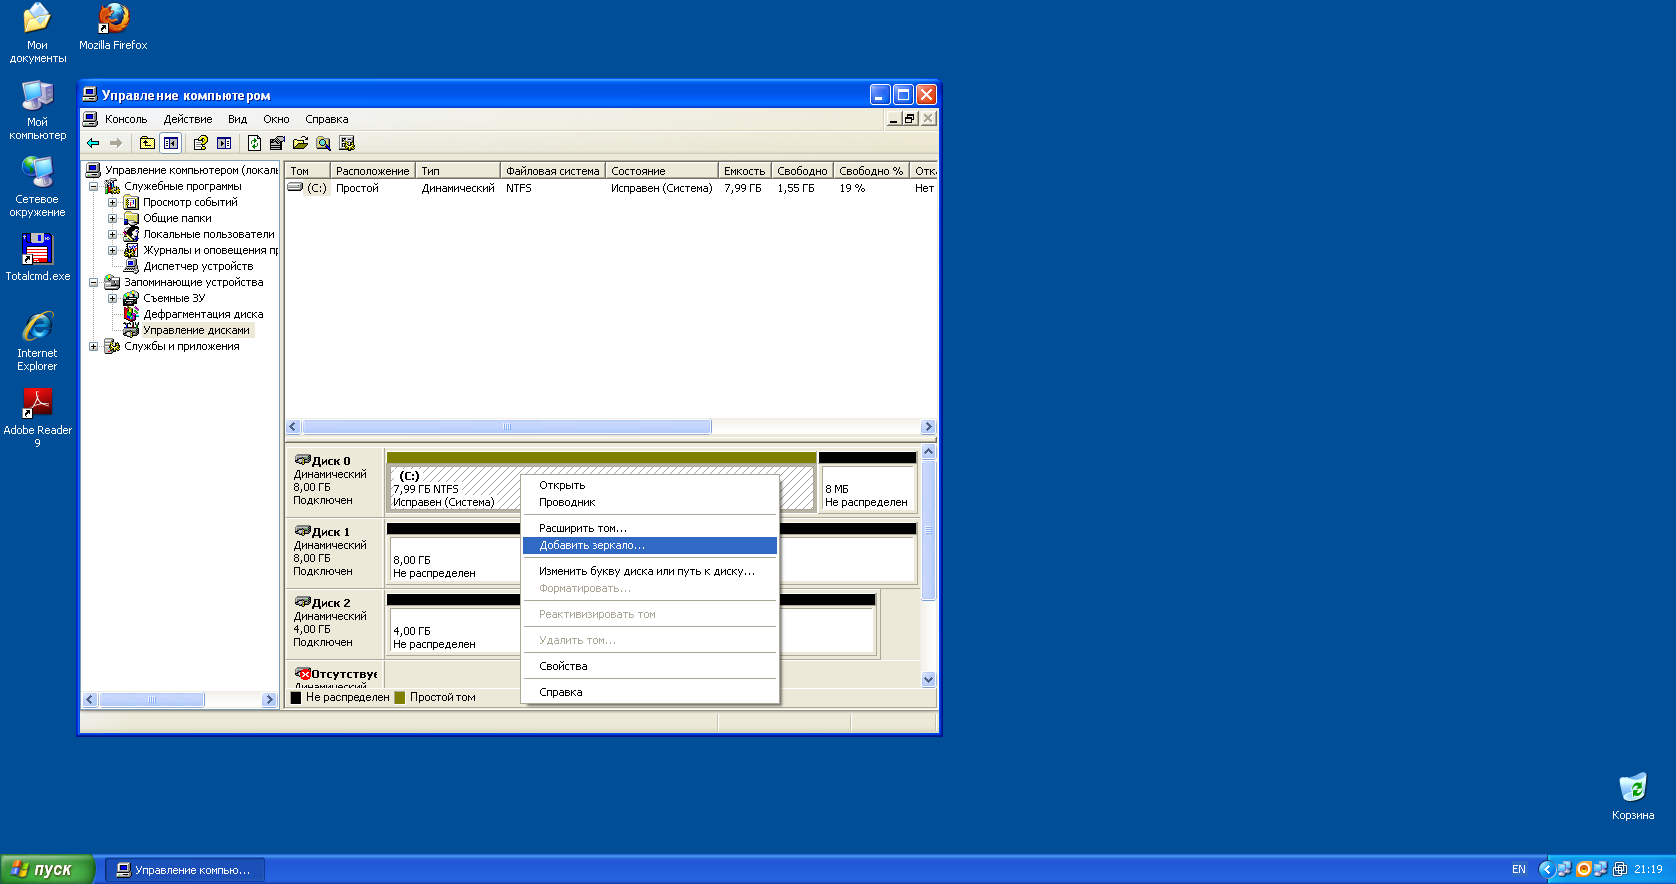
Task: Expand the Службы и приложения tree node
Action: [93, 346]
